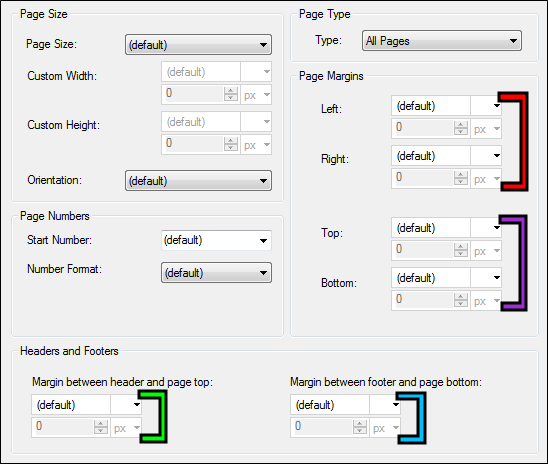Click the Custom Width value stepper
The width and height of the screenshot is (548, 464).
pyautogui.click(x=231, y=94)
